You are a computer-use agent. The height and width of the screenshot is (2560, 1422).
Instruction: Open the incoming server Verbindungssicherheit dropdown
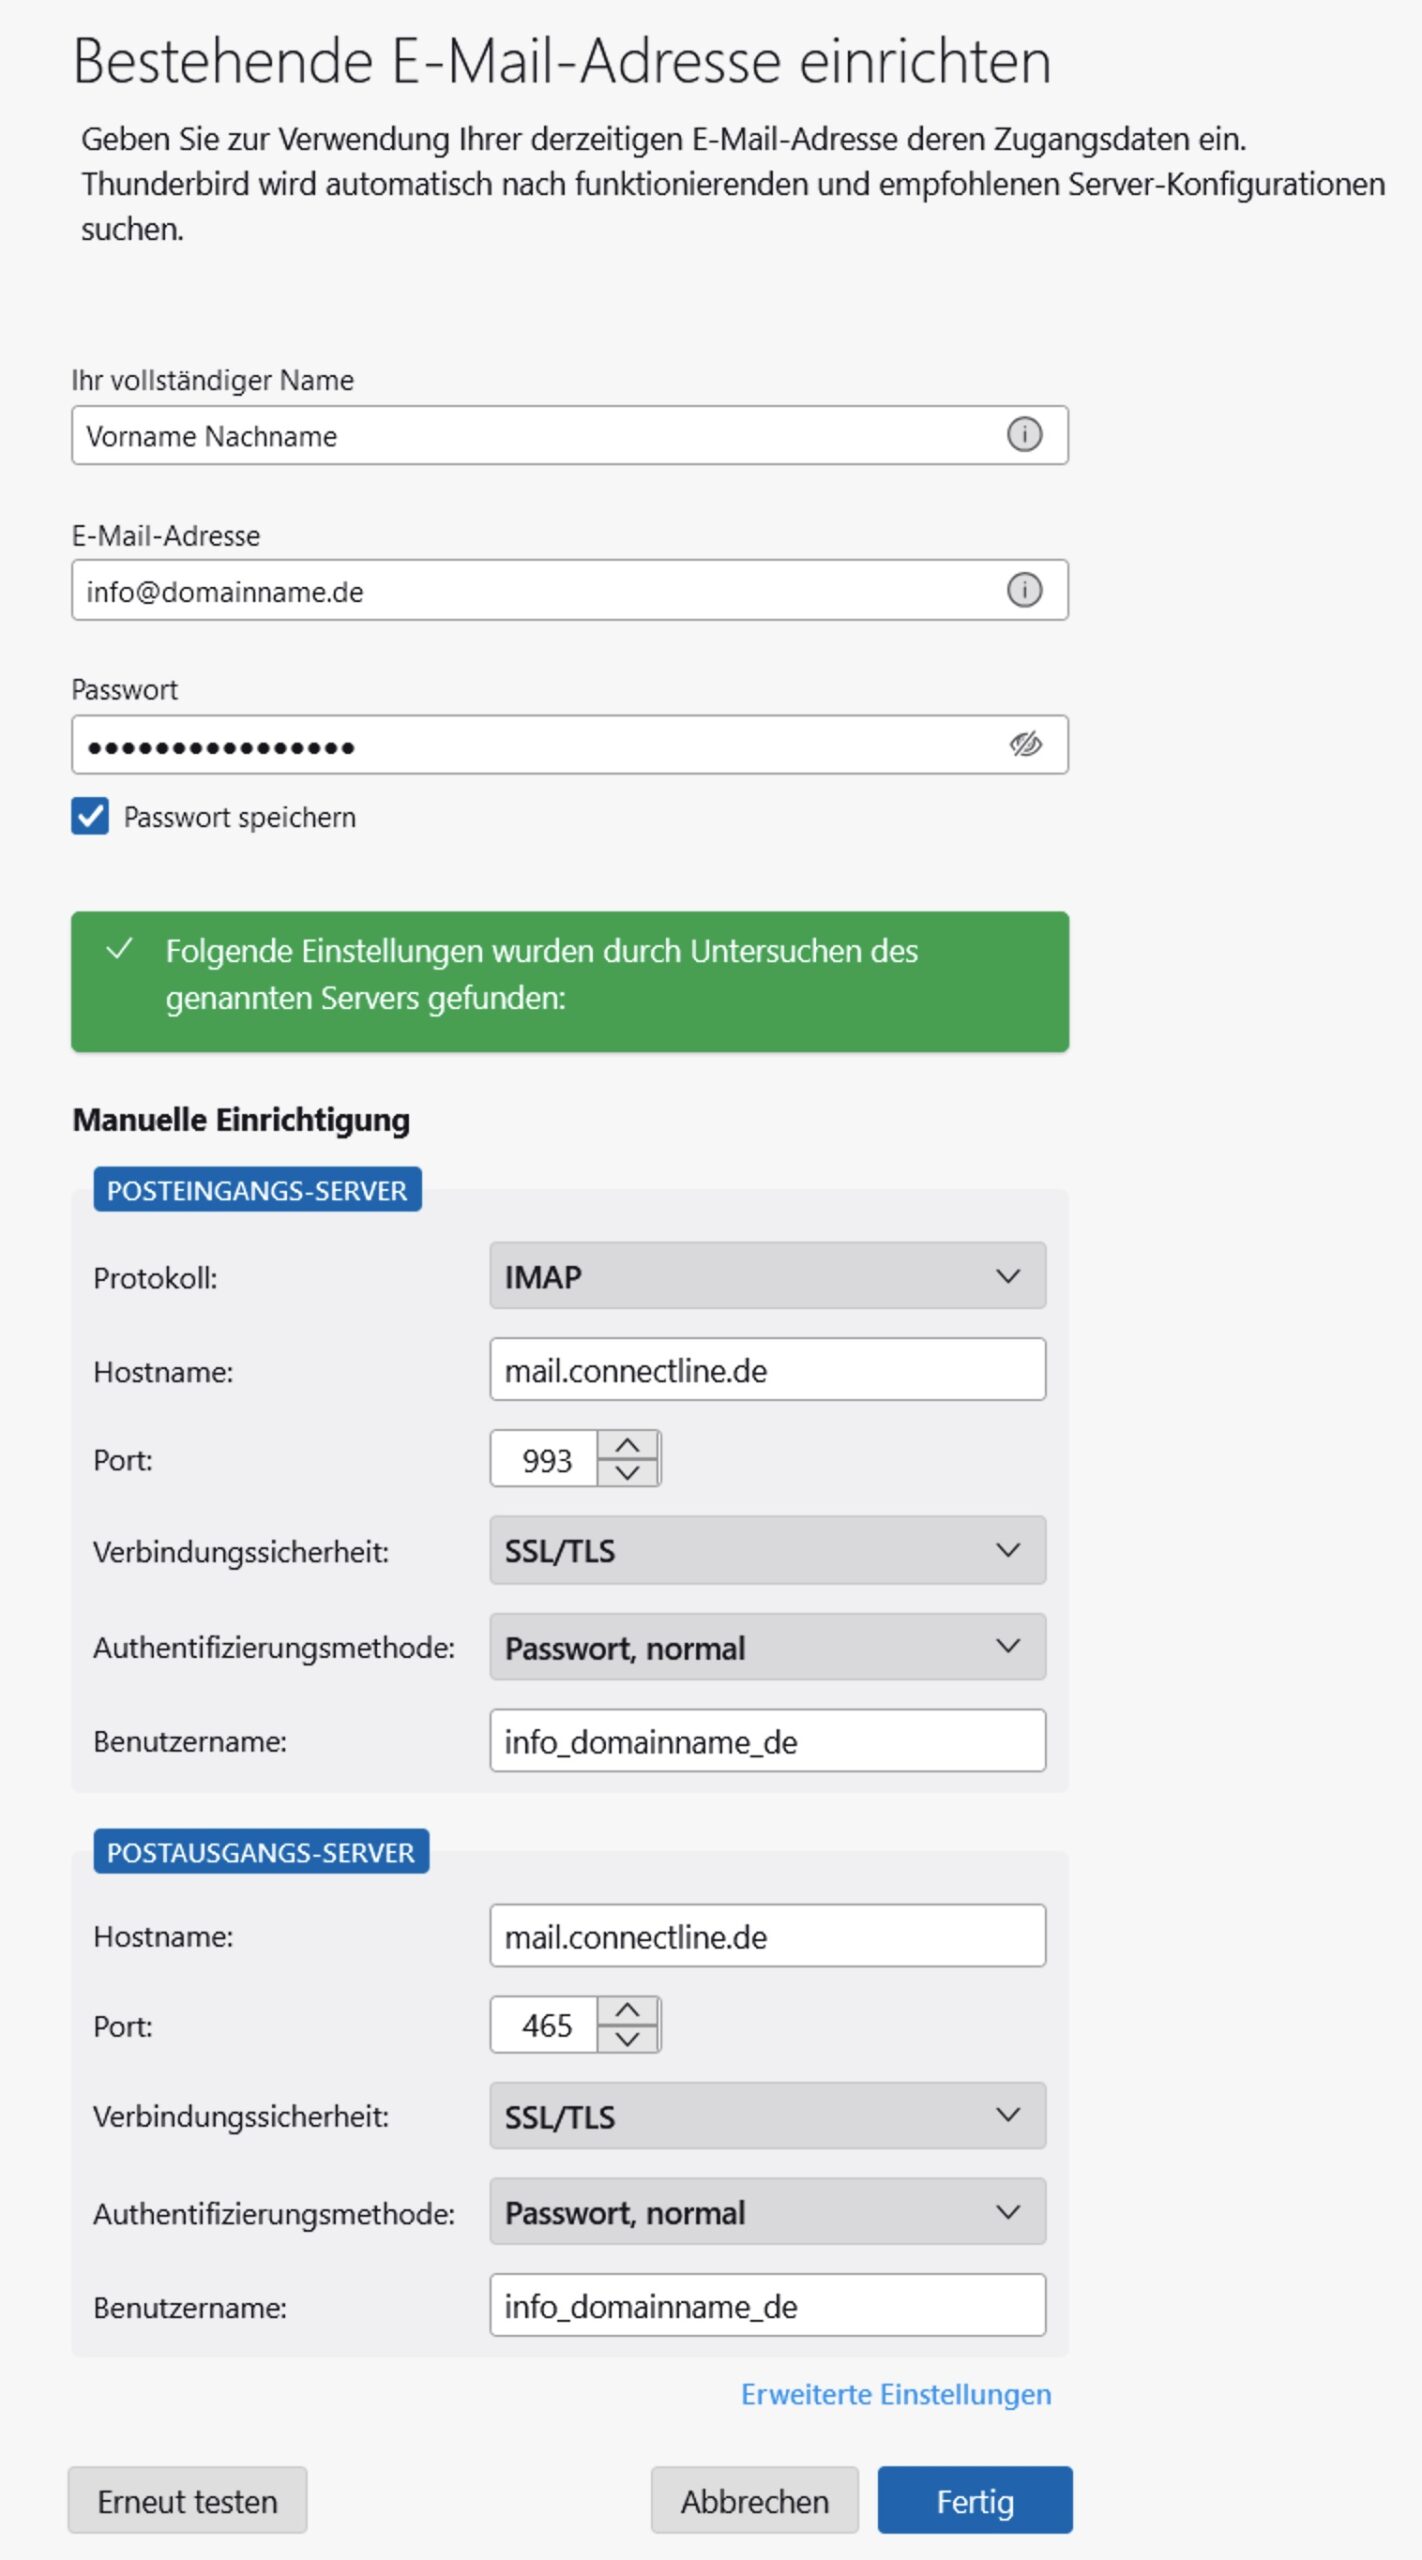click(x=768, y=1550)
